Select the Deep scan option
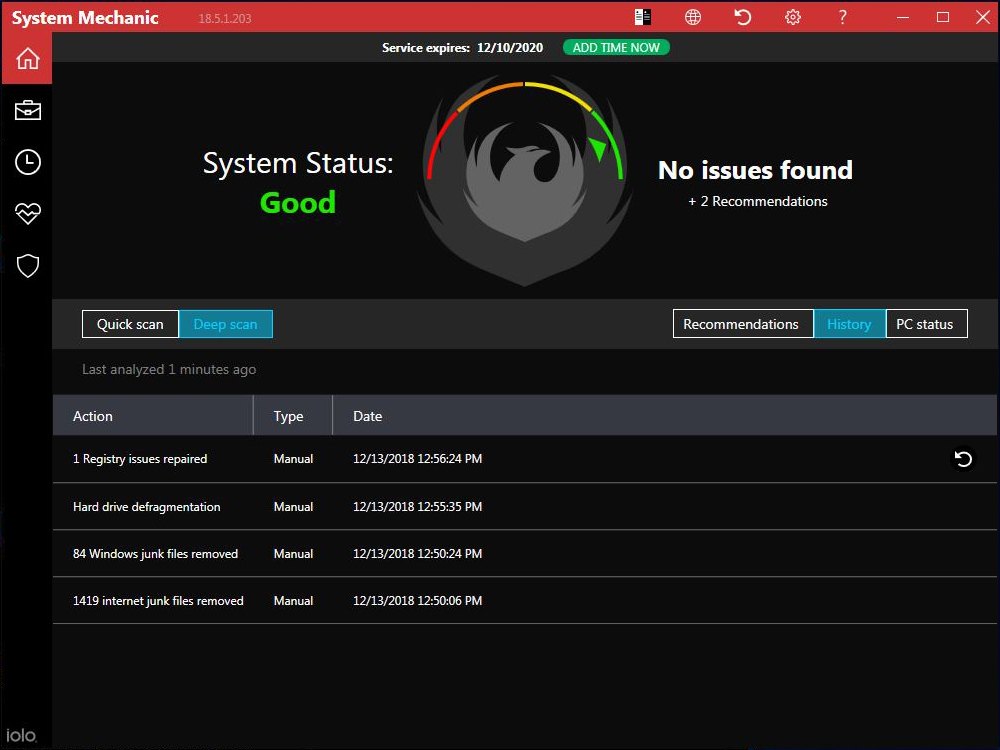 pos(226,324)
